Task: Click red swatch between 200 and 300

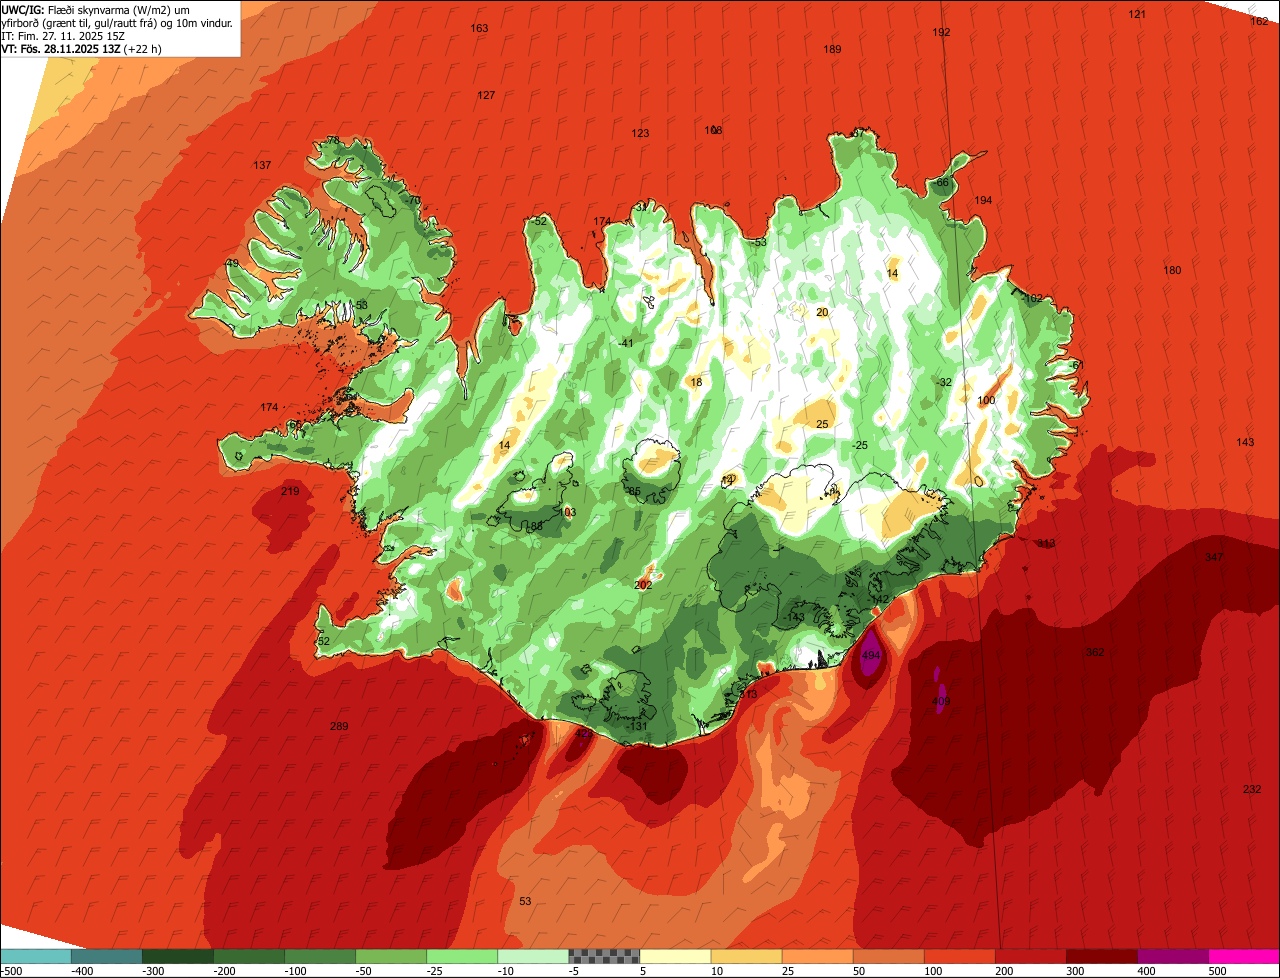Action: (x=1030, y=957)
